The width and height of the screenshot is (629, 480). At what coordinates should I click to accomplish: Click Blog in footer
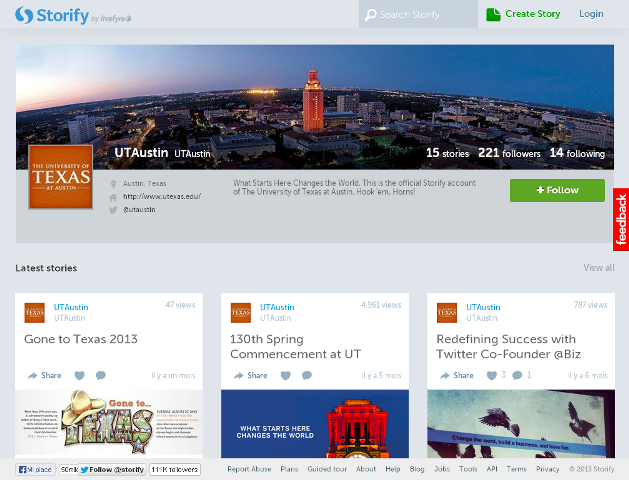click(x=417, y=469)
